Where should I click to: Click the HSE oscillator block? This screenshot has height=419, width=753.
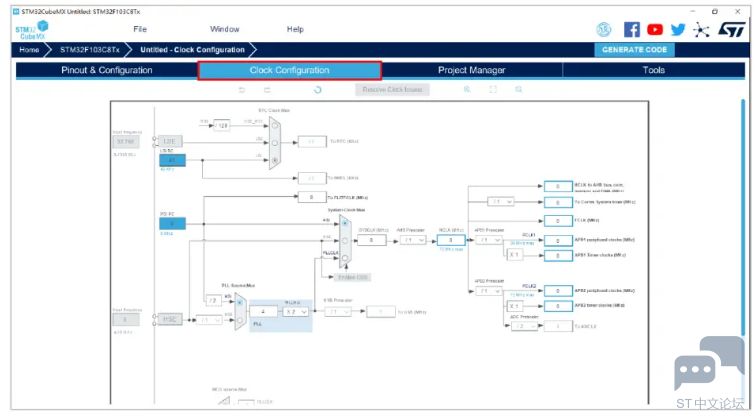tap(170, 320)
